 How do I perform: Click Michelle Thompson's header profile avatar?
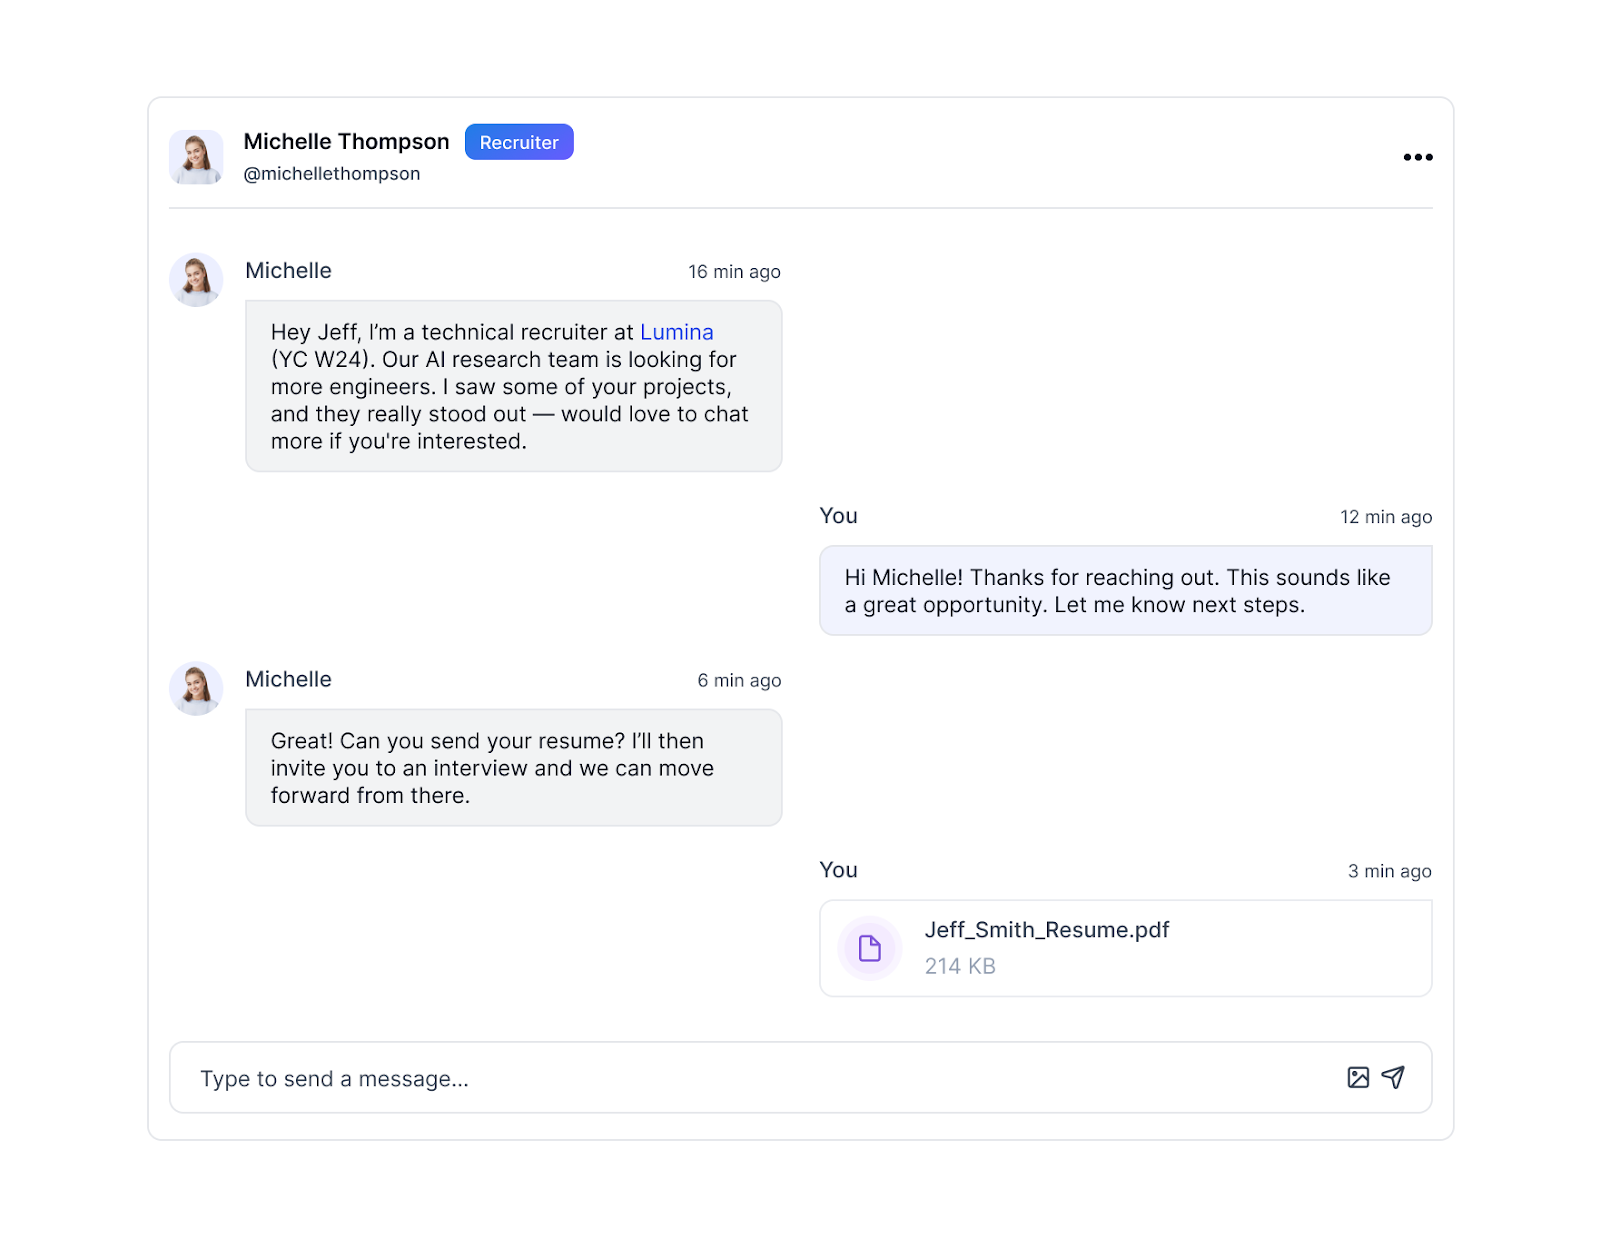tap(196, 157)
